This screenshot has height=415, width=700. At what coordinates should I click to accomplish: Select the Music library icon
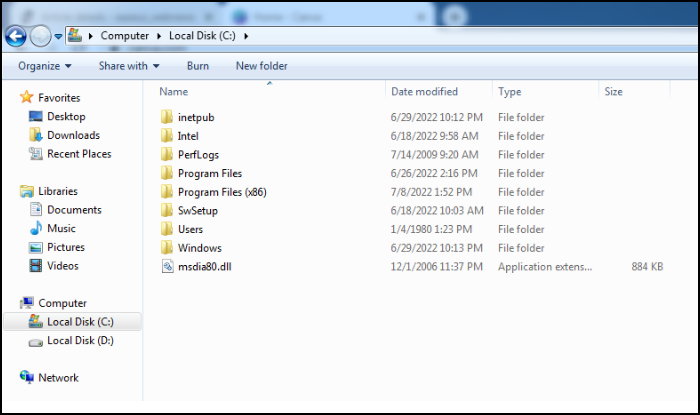pyautogui.click(x=36, y=229)
